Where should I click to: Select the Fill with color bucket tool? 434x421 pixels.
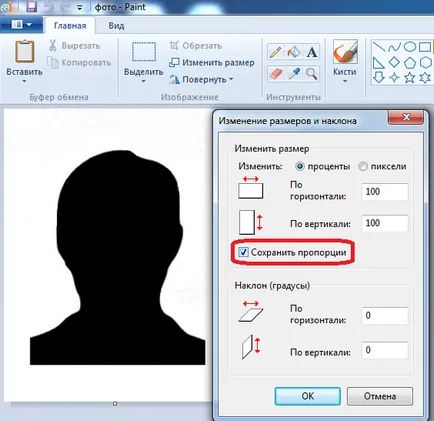tap(294, 52)
